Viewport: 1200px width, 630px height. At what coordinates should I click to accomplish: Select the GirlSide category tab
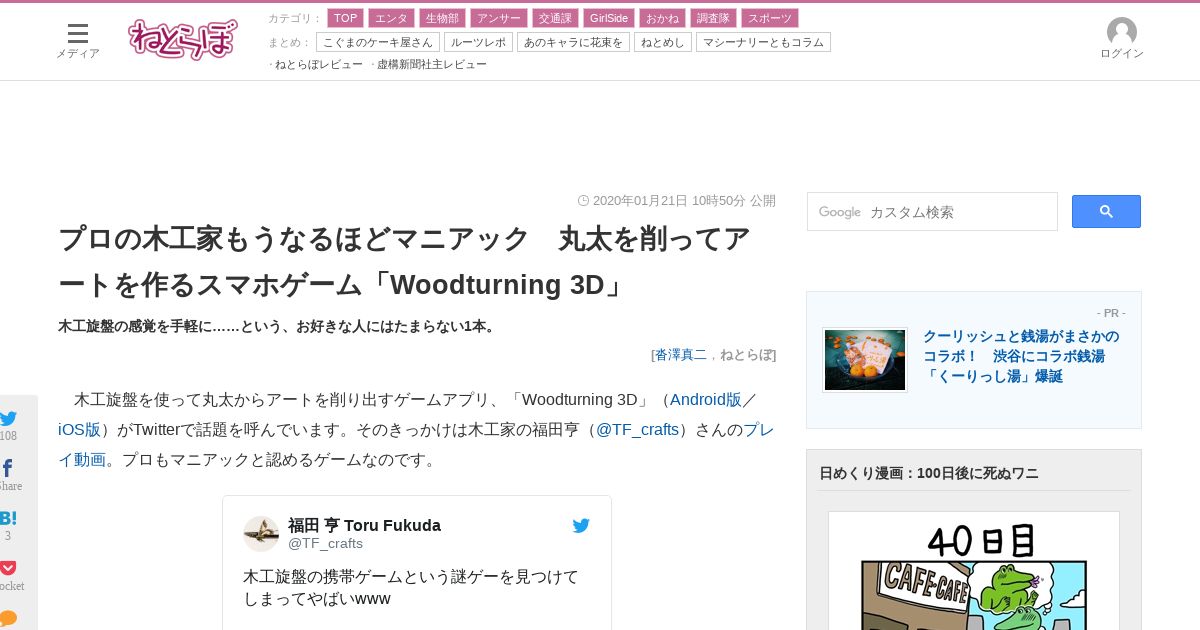coord(609,18)
